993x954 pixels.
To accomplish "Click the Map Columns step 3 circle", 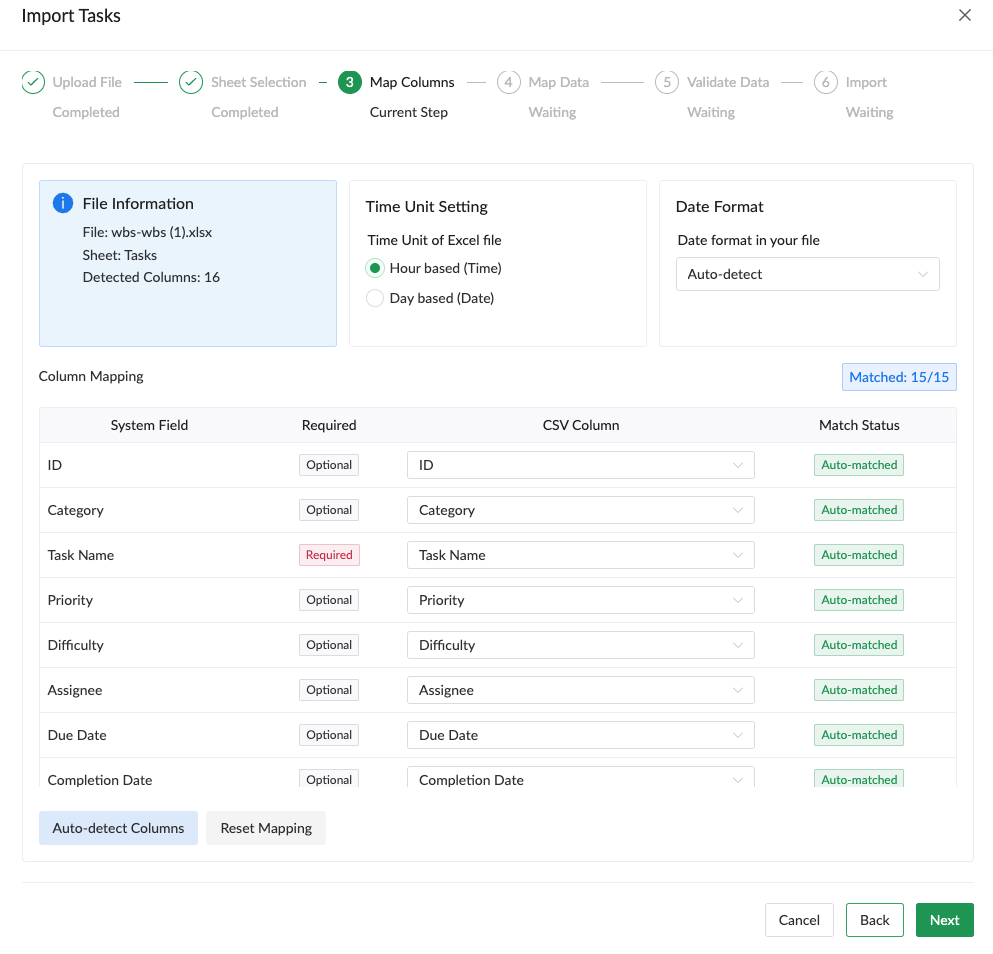I will pos(348,82).
